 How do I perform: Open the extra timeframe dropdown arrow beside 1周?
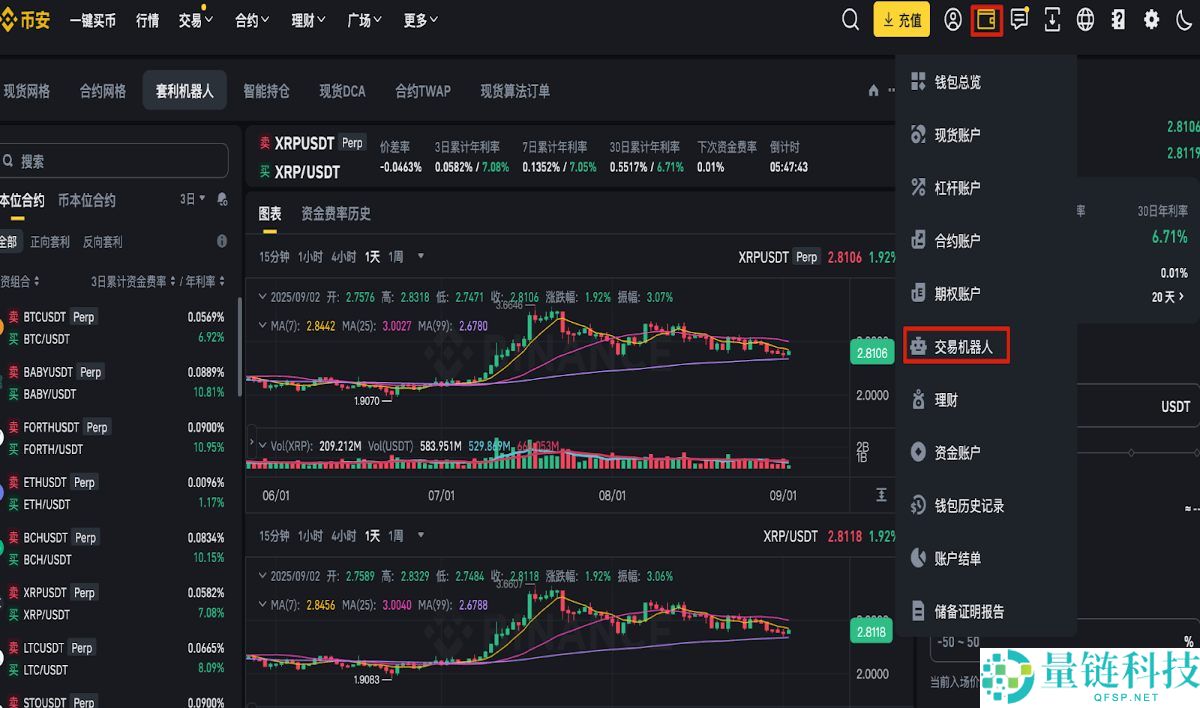pos(419,256)
